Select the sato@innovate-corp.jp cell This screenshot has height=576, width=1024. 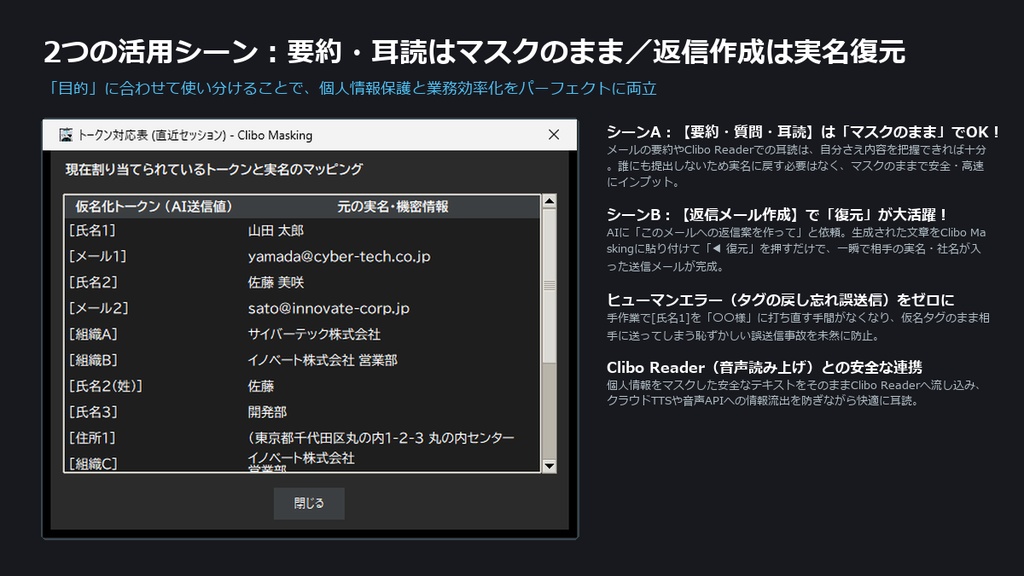tap(328, 308)
